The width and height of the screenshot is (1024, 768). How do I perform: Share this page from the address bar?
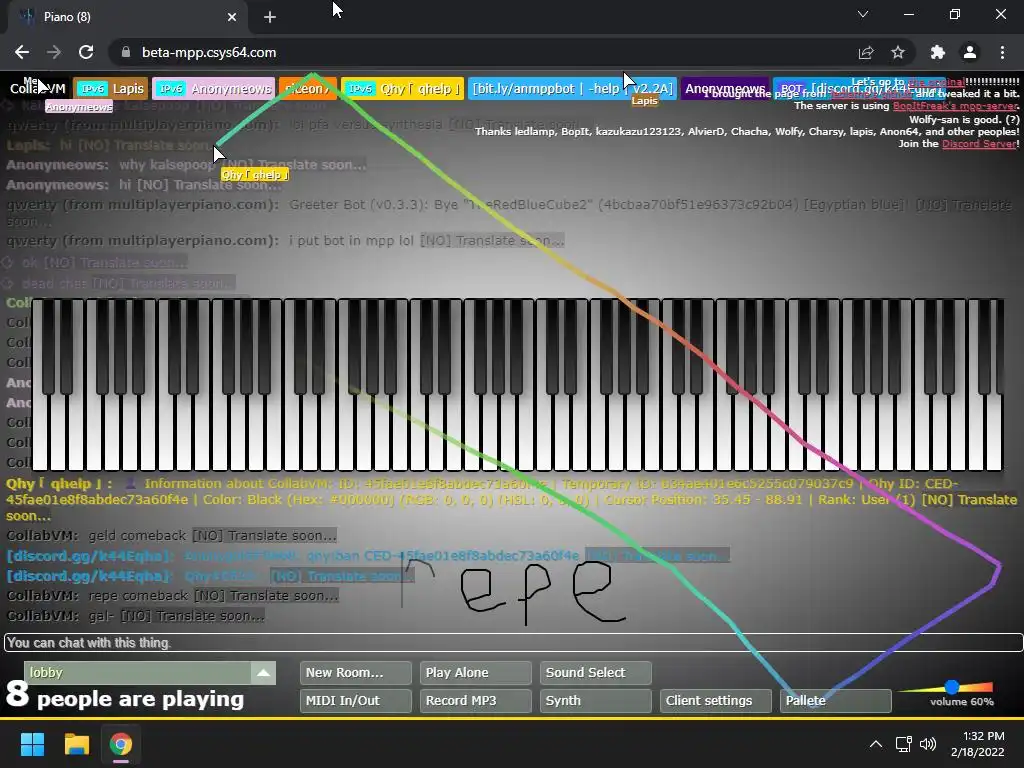coord(866,52)
